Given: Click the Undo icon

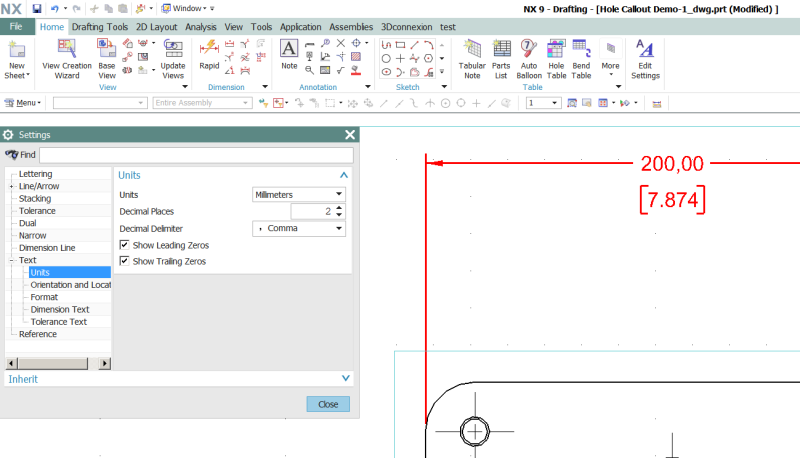Looking at the screenshot, I should coord(54,9).
